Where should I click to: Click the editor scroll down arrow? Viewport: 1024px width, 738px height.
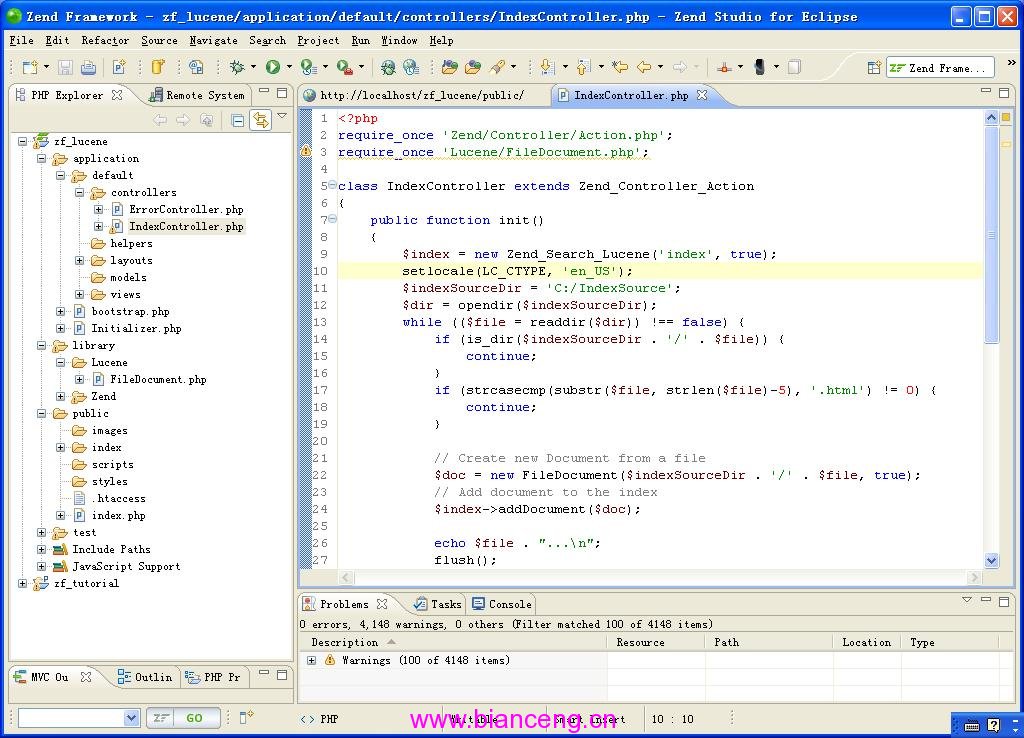pyautogui.click(x=991, y=560)
